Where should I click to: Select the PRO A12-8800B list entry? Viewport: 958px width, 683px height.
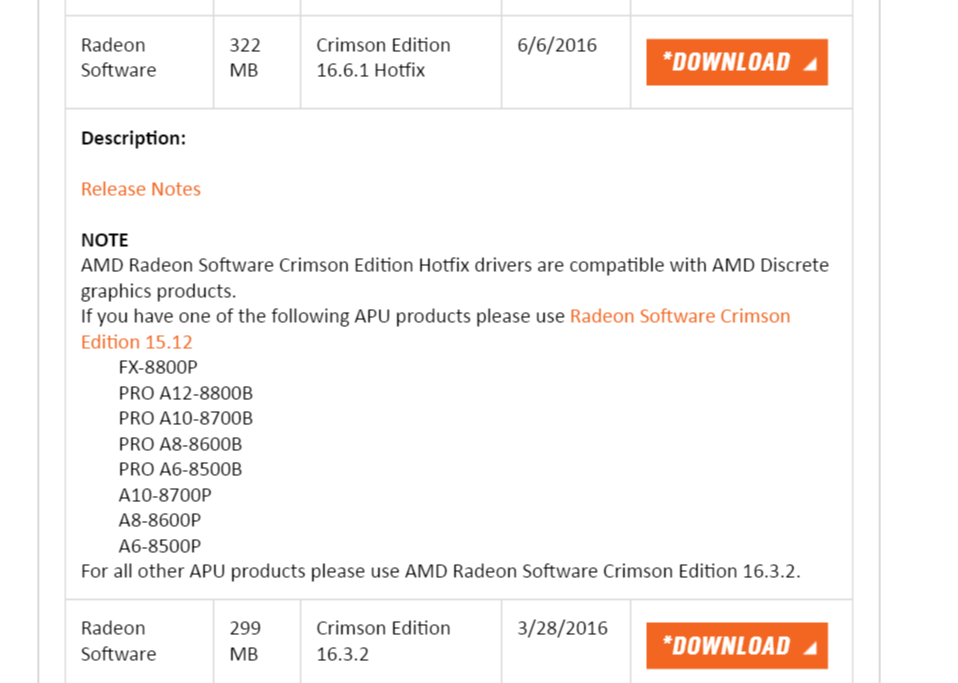185,392
